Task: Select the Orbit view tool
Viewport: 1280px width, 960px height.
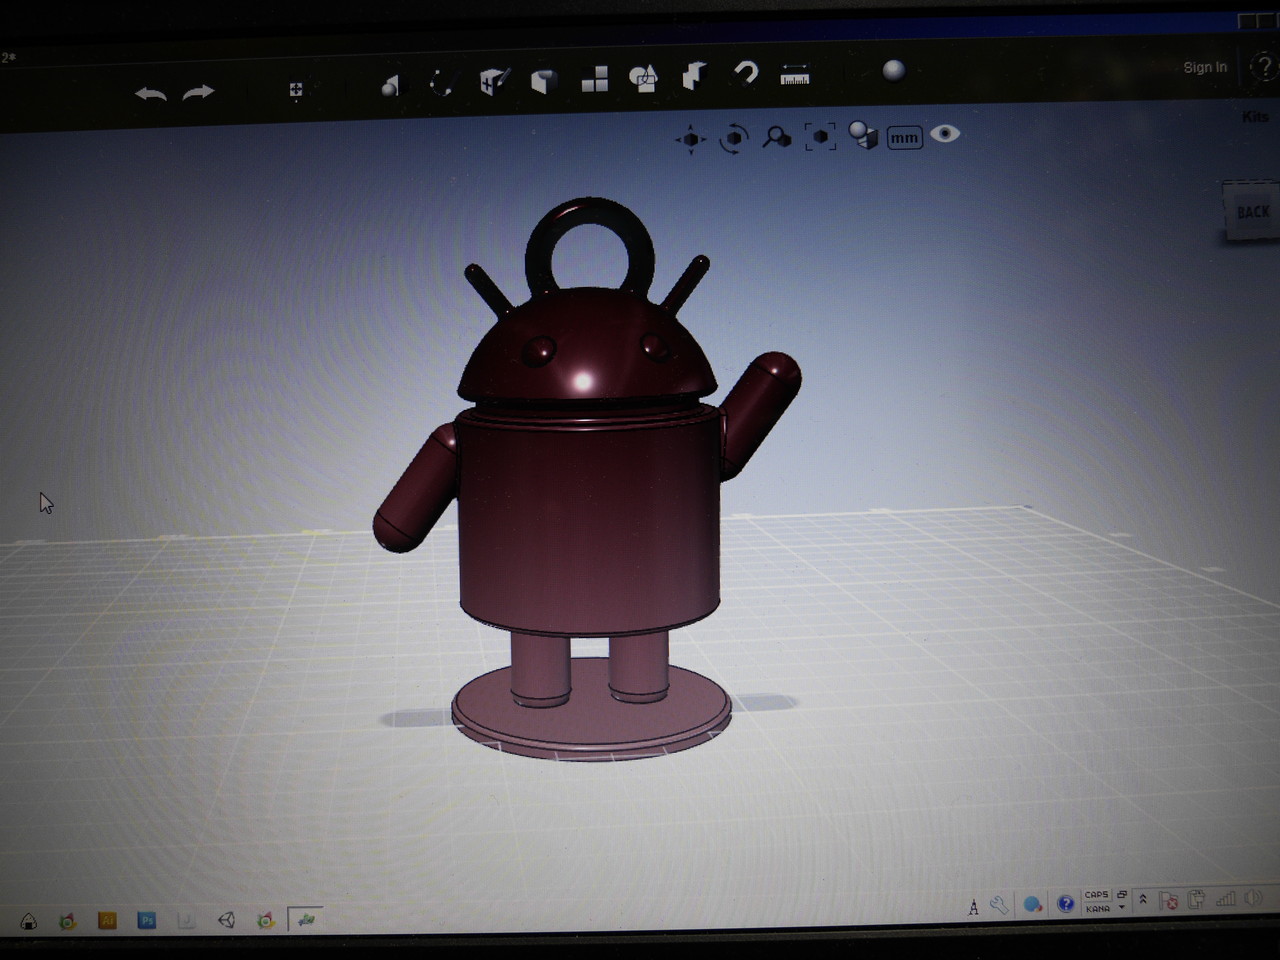Action: [734, 138]
